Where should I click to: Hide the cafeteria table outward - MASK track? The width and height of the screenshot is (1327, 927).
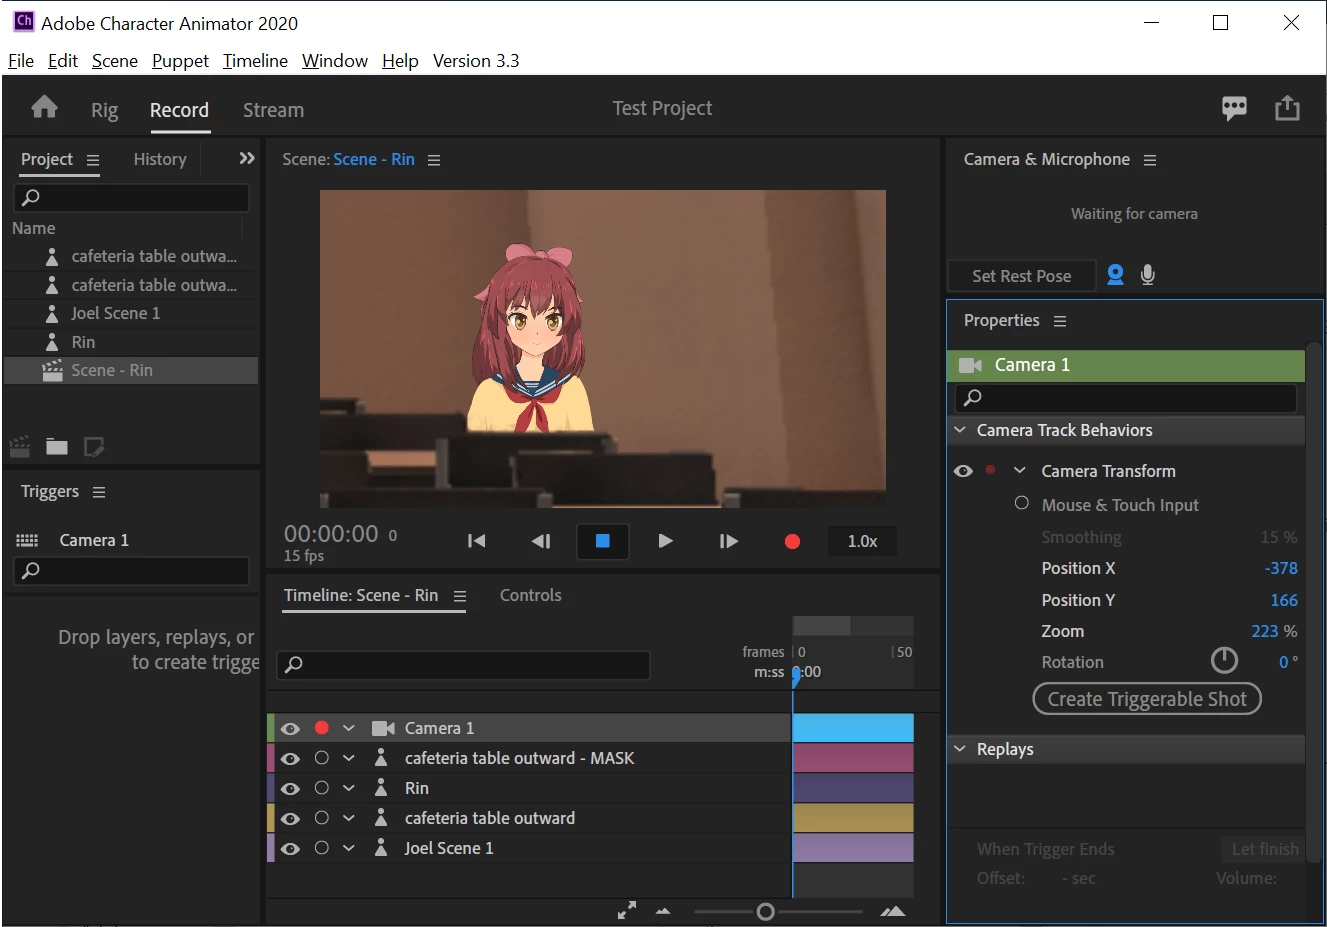[x=290, y=758]
